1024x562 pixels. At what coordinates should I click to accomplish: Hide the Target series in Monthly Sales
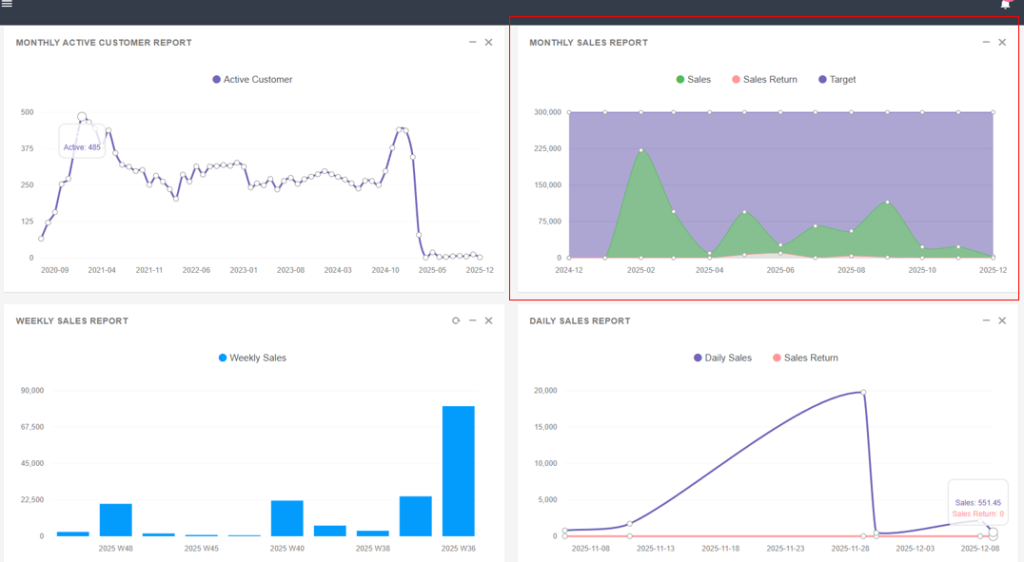[836, 79]
